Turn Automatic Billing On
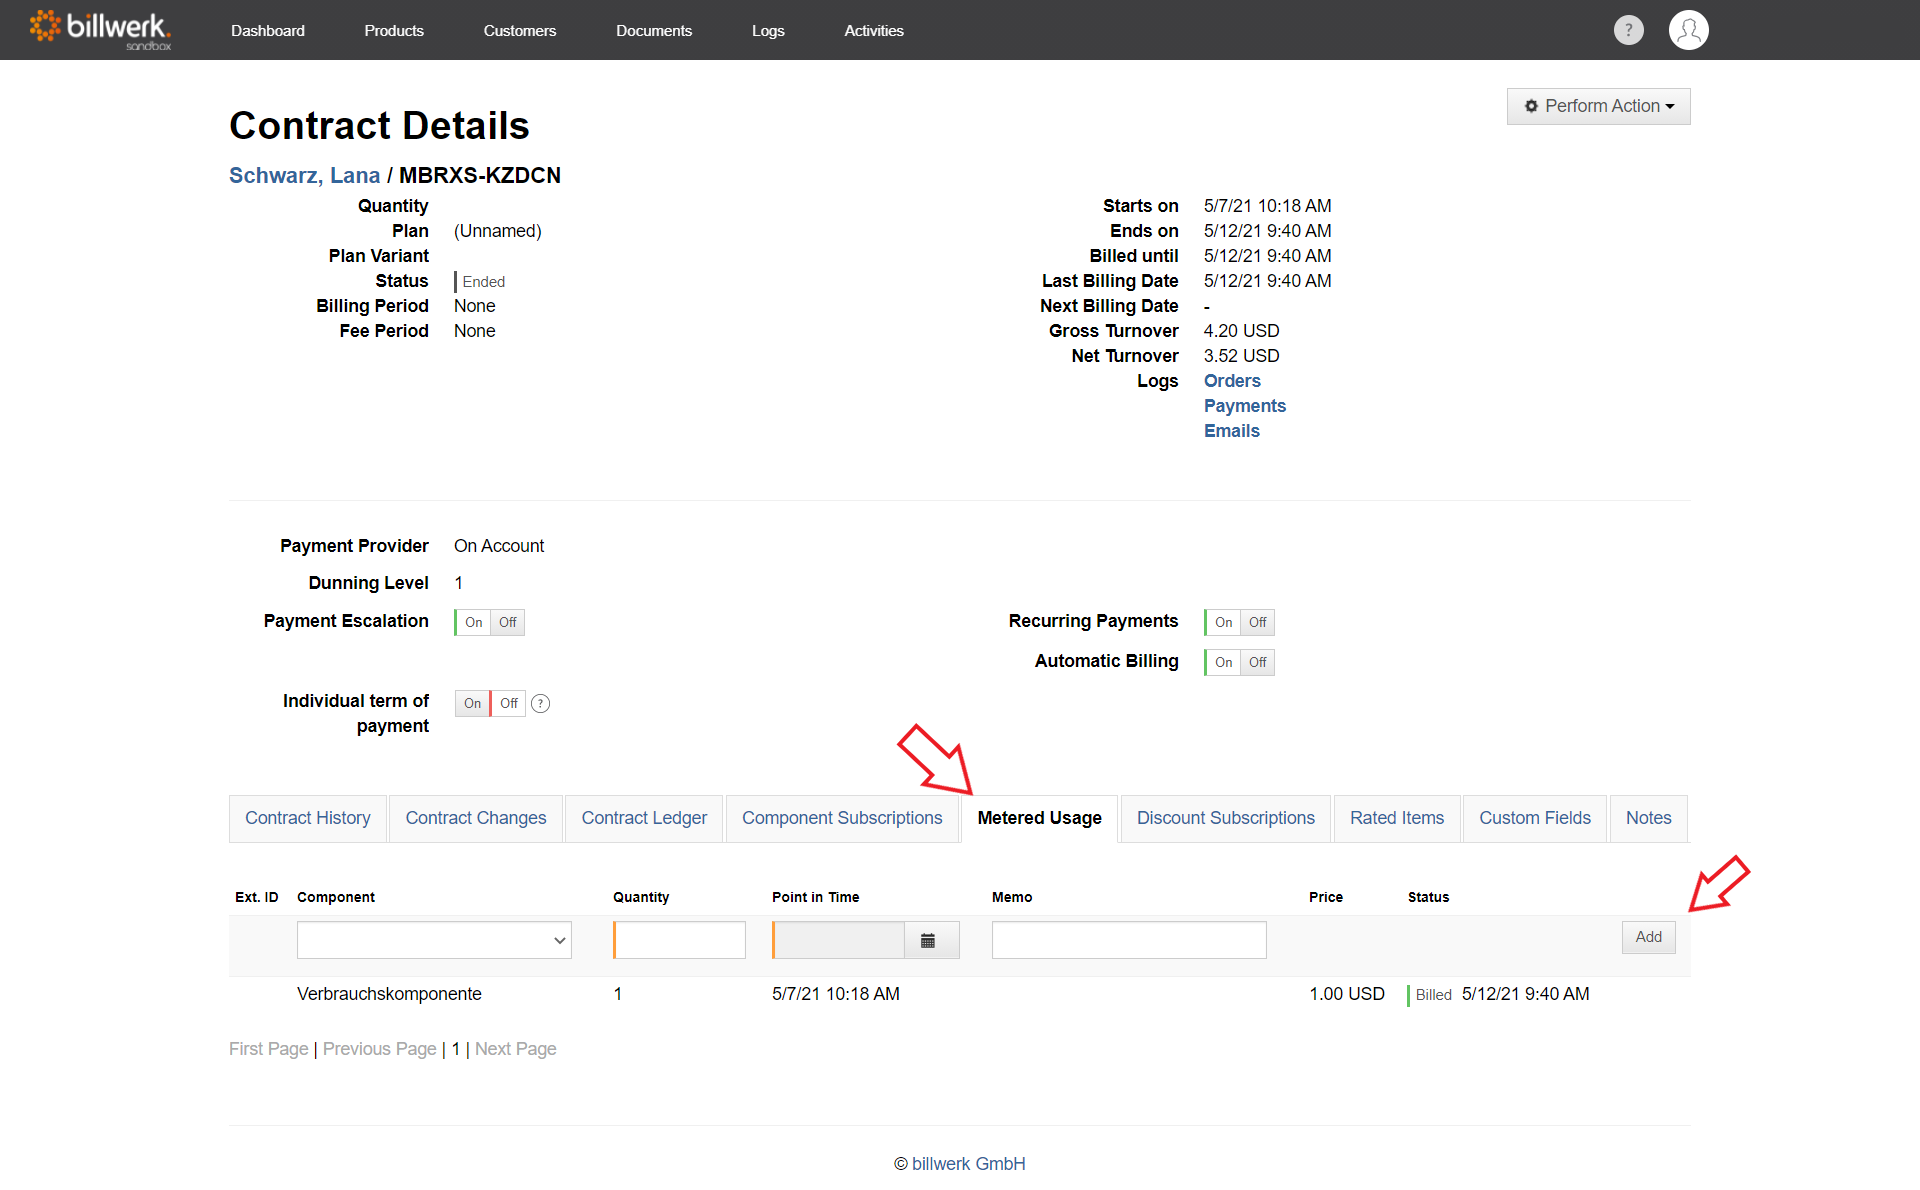 1223,662
